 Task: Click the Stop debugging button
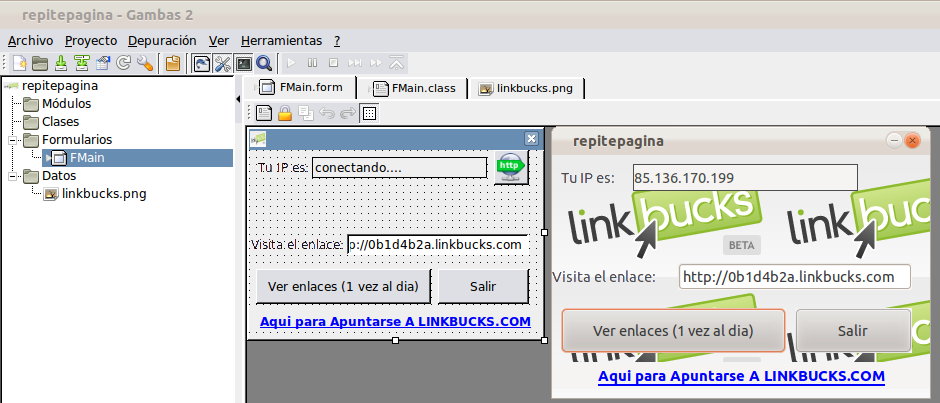point(333,63)
